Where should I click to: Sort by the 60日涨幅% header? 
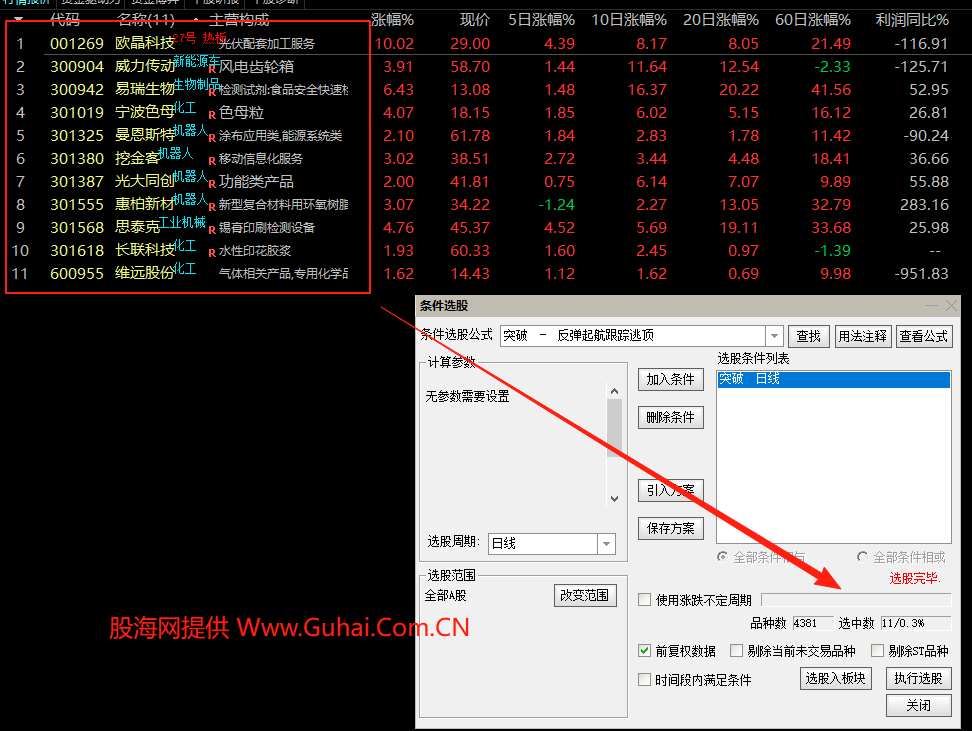[813, 20]
